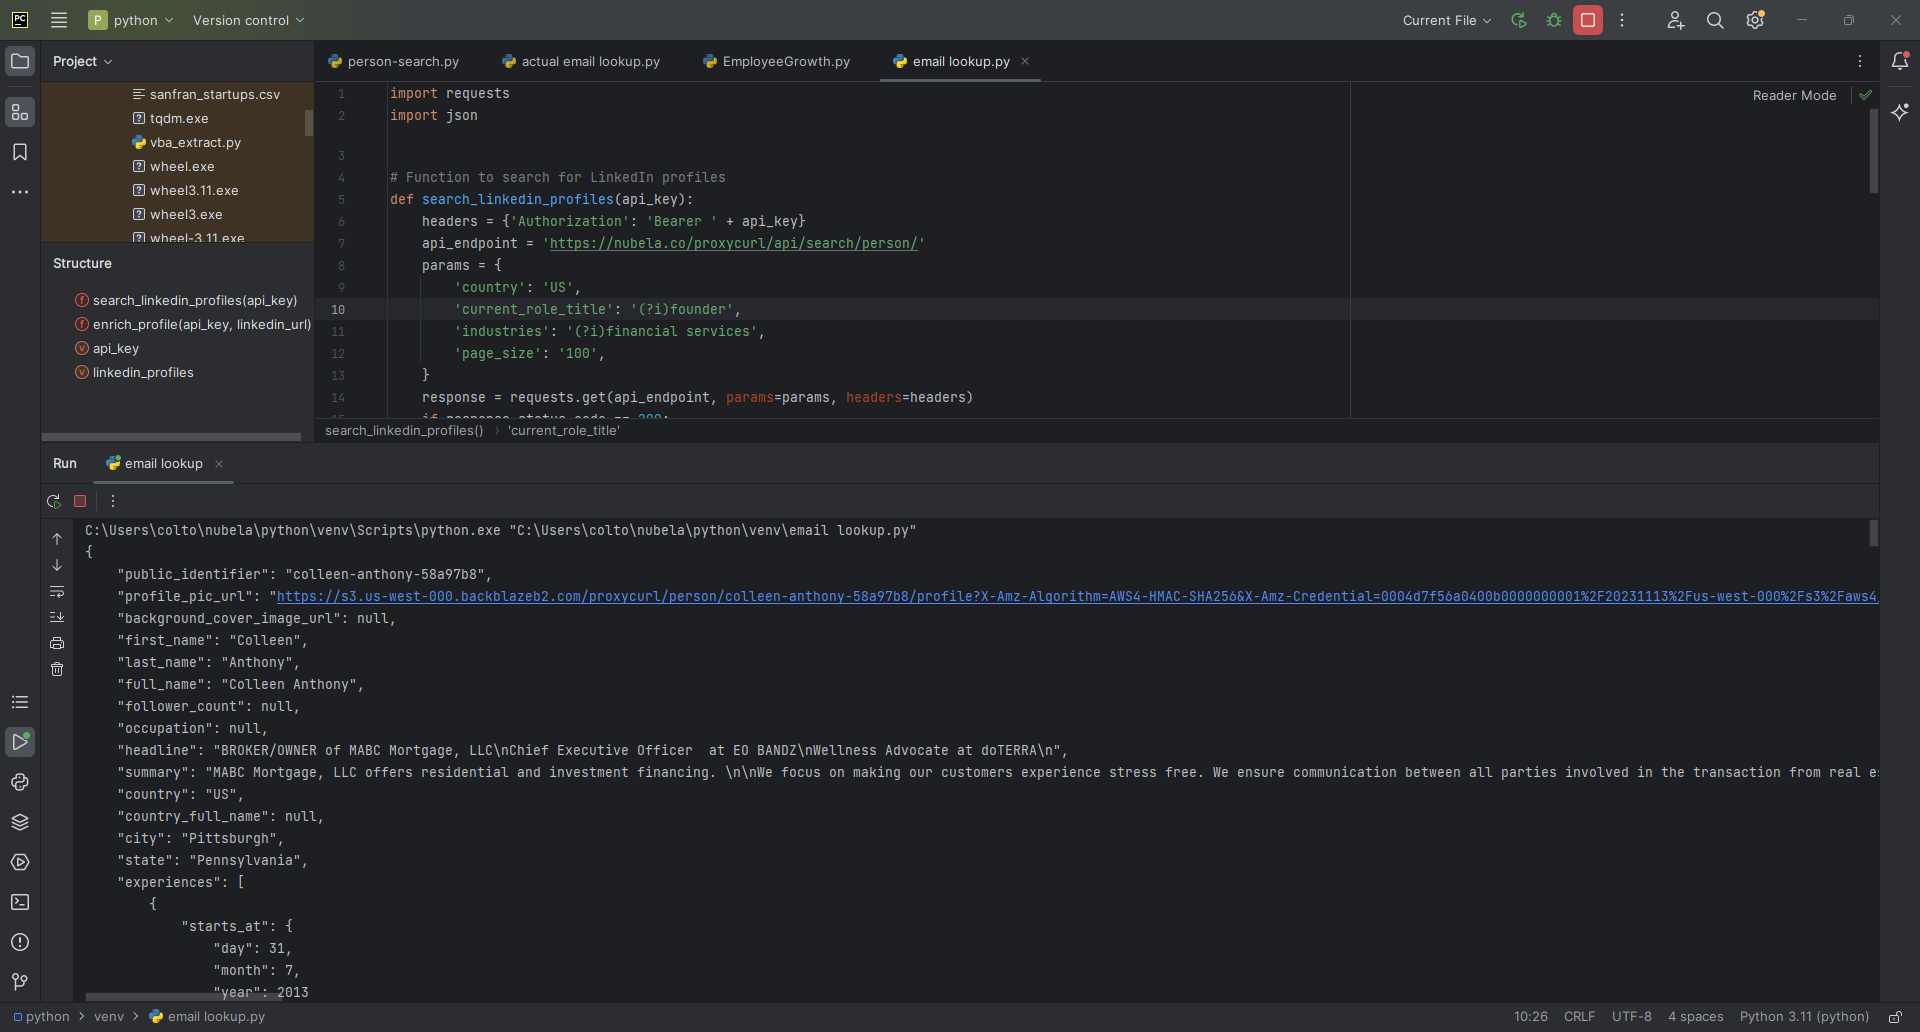Open Python Console tool window
The width and height of the screenshot is (1920, 1032).
pos(20,782)
